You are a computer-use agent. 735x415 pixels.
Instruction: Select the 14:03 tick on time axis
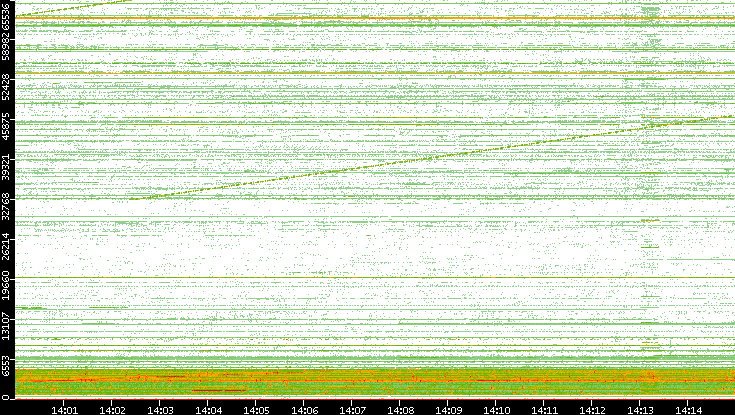(x=160, y=409)
